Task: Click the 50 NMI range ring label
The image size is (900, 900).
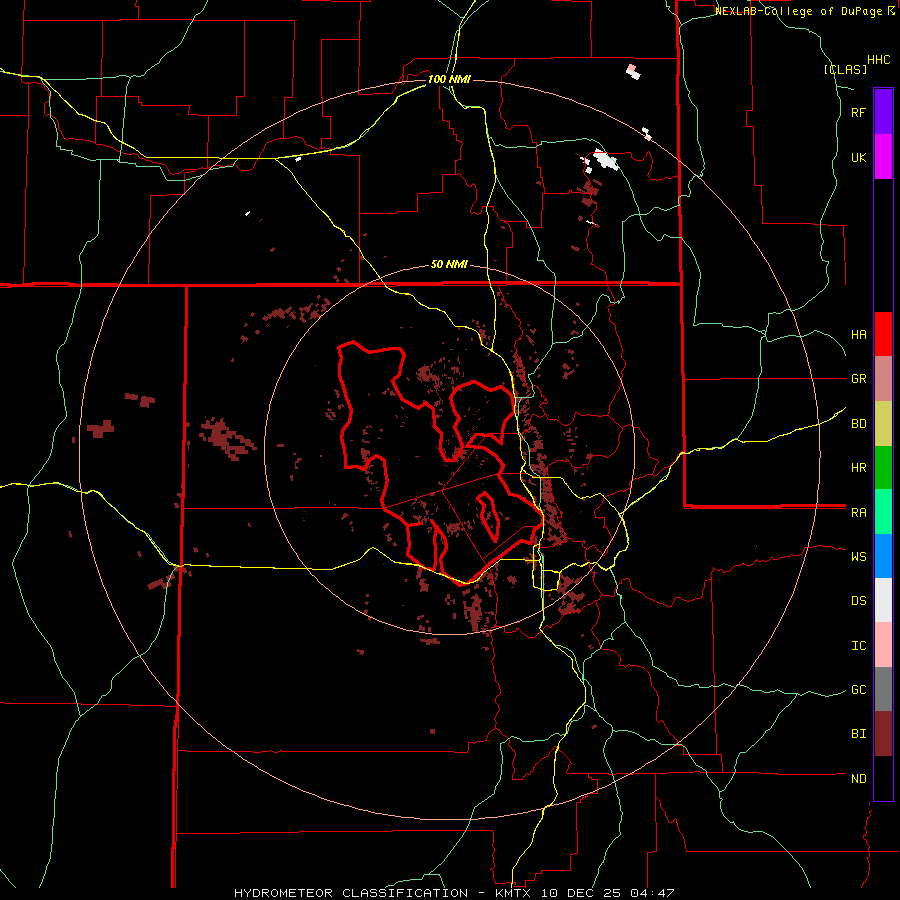Action: (x=449, y=265)
